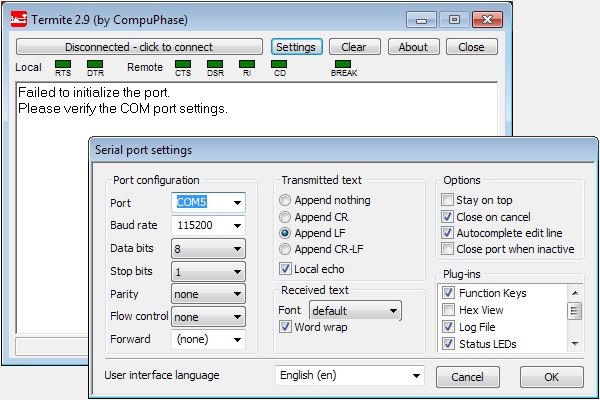Open the Baud rate dropdown

[x=208, y=225]
